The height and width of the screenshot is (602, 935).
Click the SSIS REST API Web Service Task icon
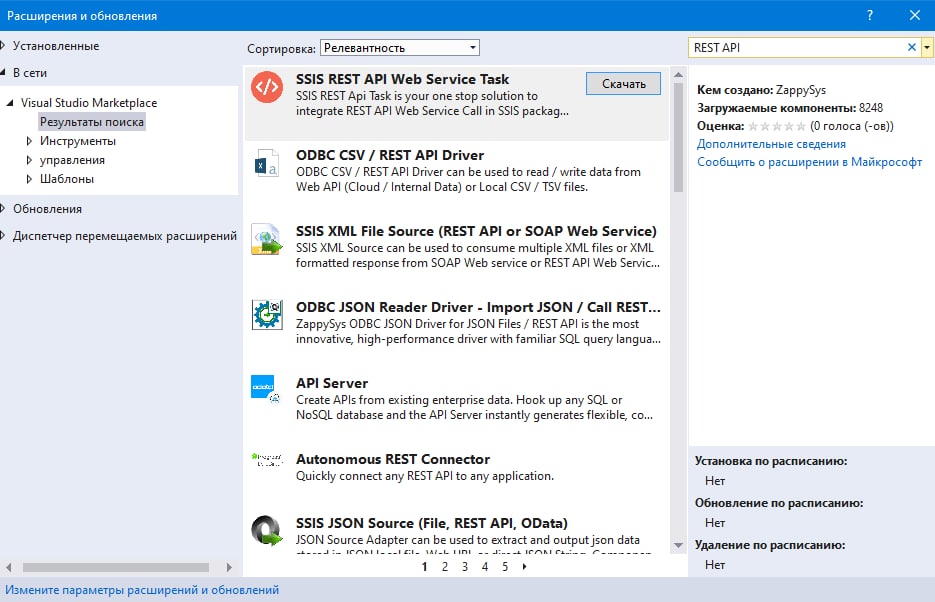[x=267, y=87]
